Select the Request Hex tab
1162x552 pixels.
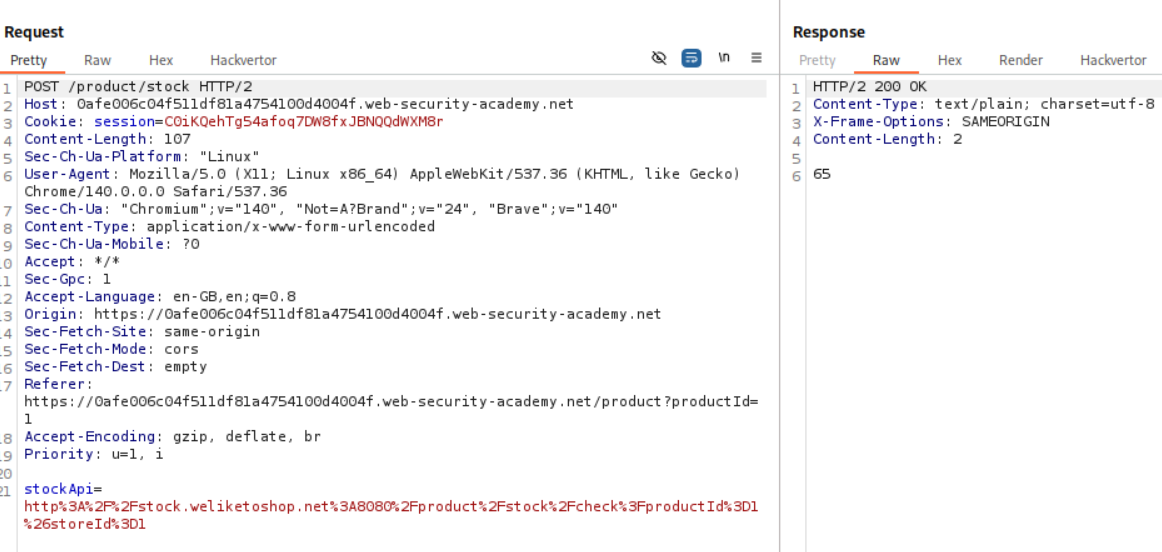[x=161, y=60]
